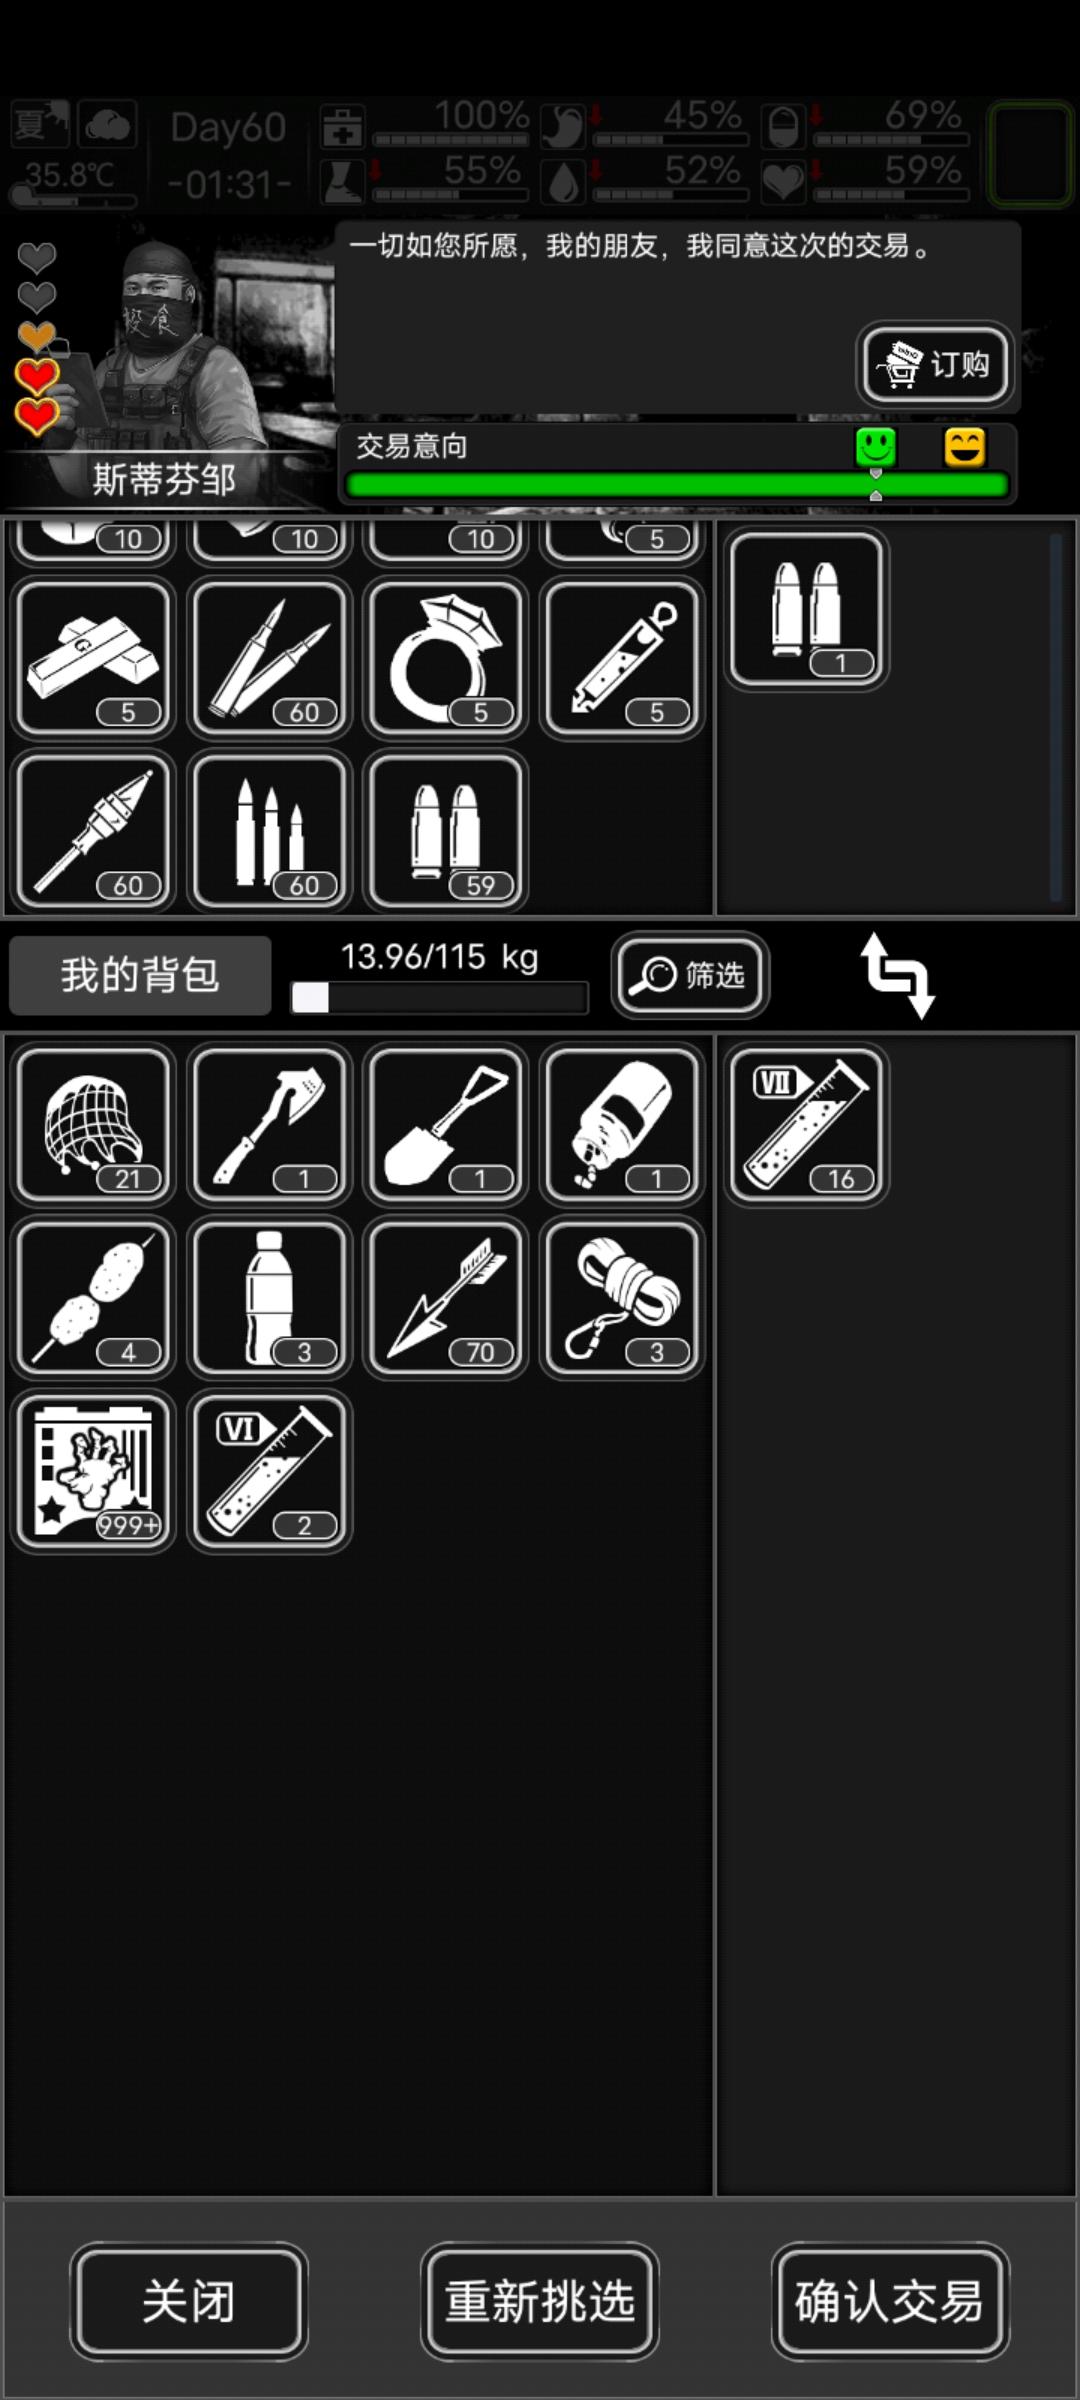Select the diamond ring item
This screenshot has width=1080, height=2400.
pos(446,658)
